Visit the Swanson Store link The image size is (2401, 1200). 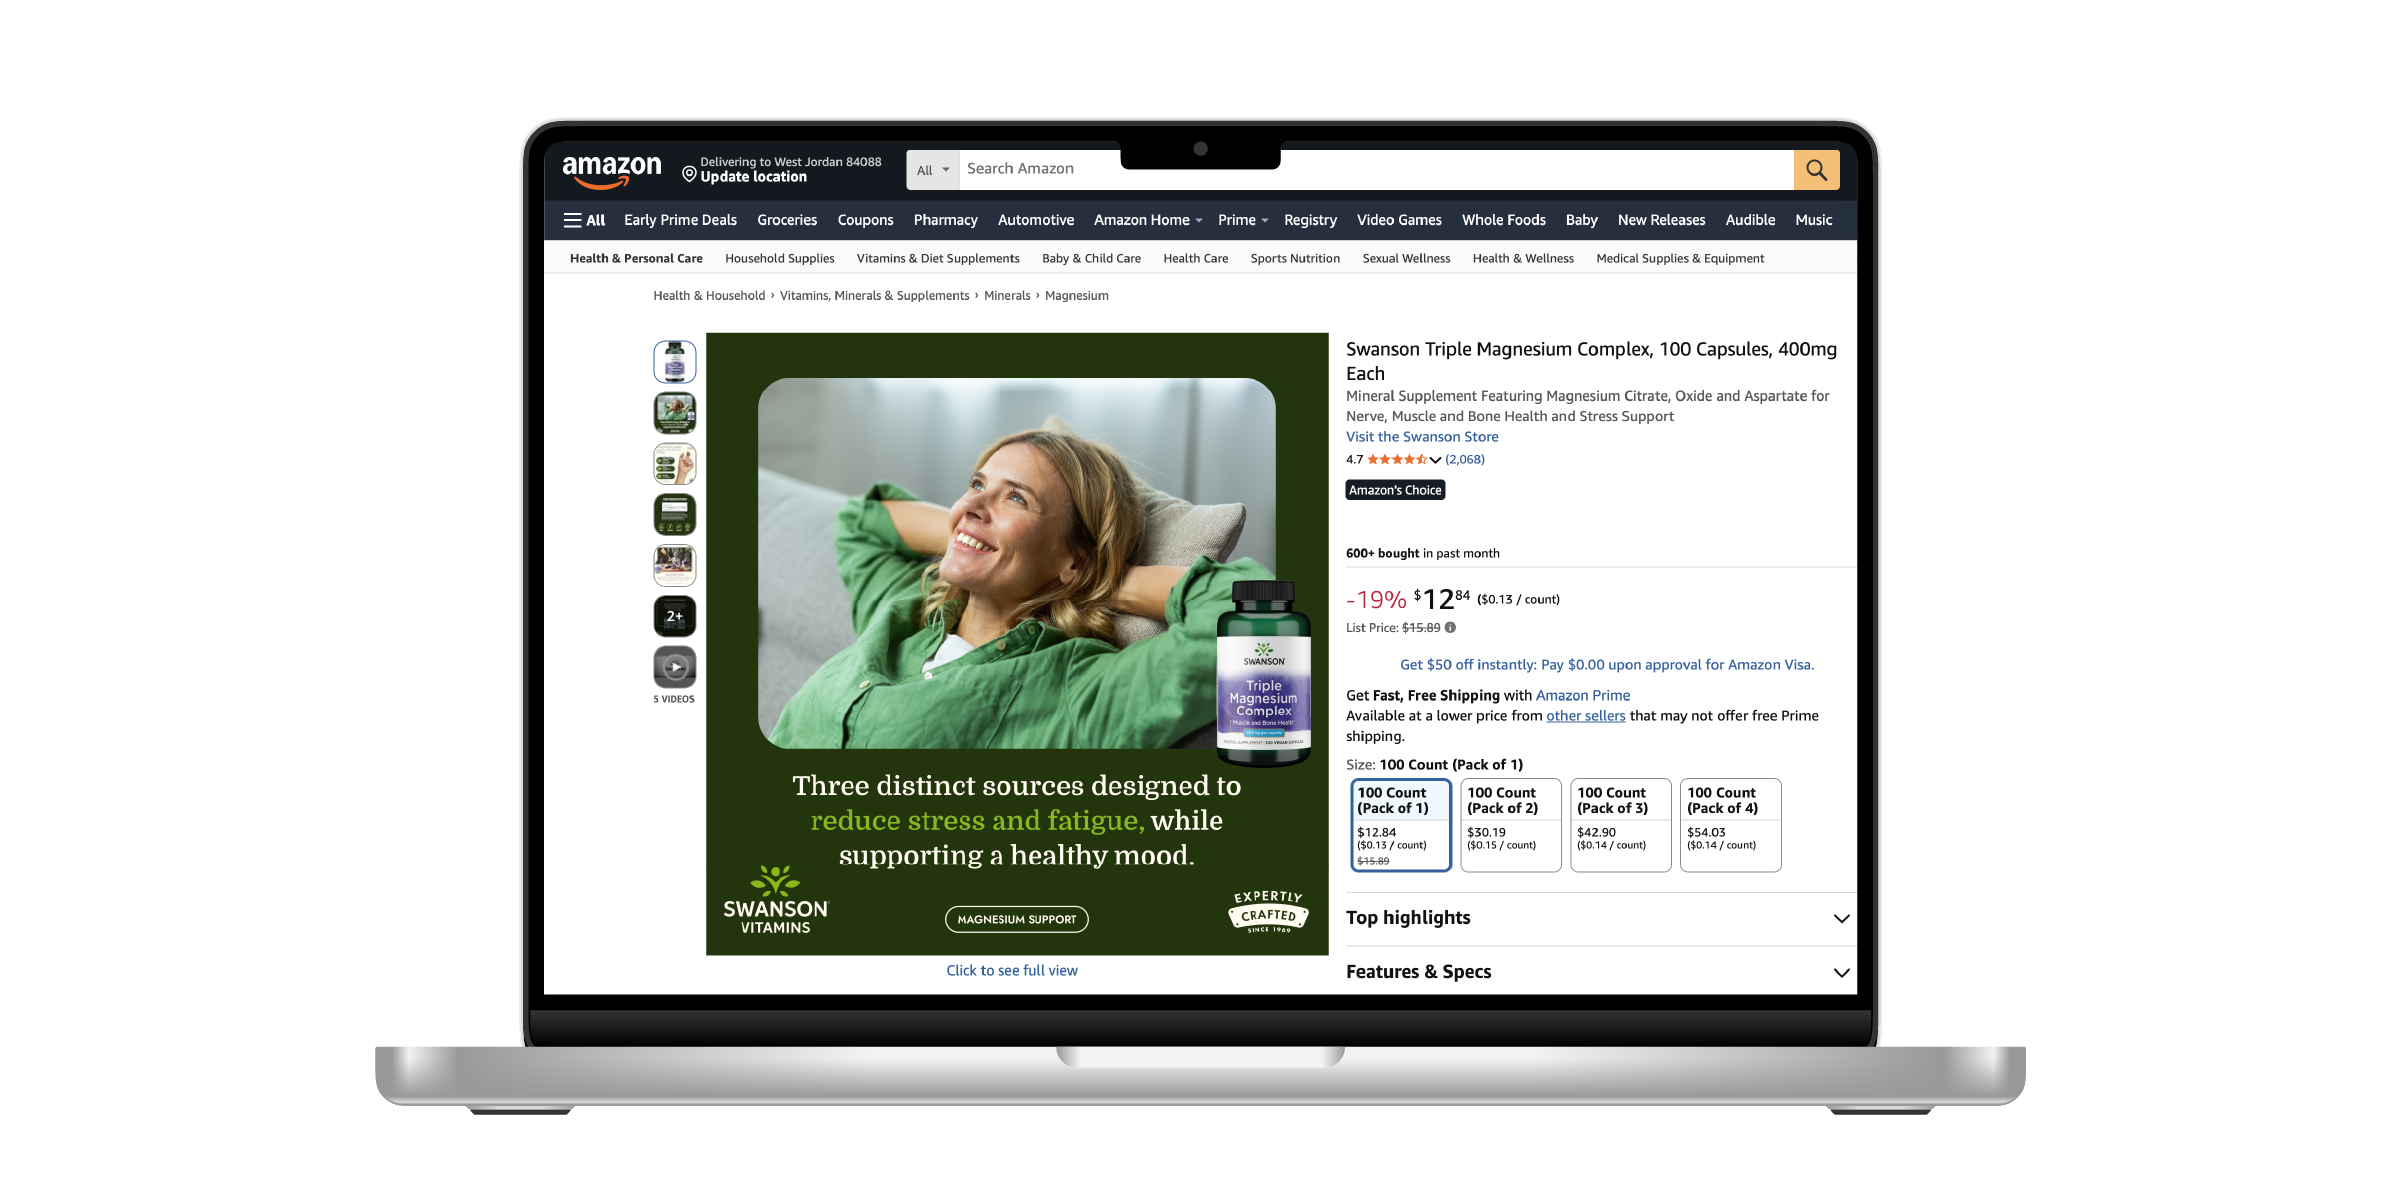point(1422,437)
